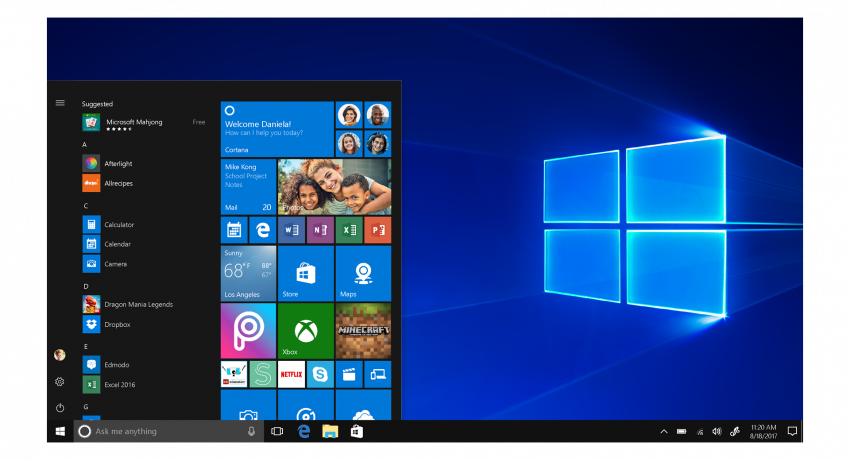The width and height of the screenshot is (850, 460).
Task: Open the Movies & TV clapperboard tile
Action: pos(349,374)
